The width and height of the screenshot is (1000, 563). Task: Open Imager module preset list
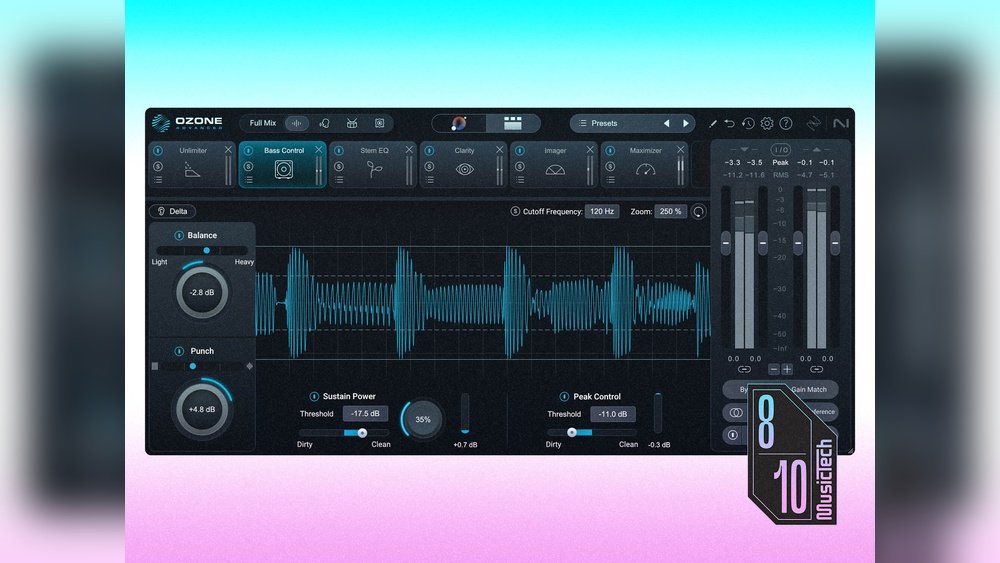[x=520, y=180]
